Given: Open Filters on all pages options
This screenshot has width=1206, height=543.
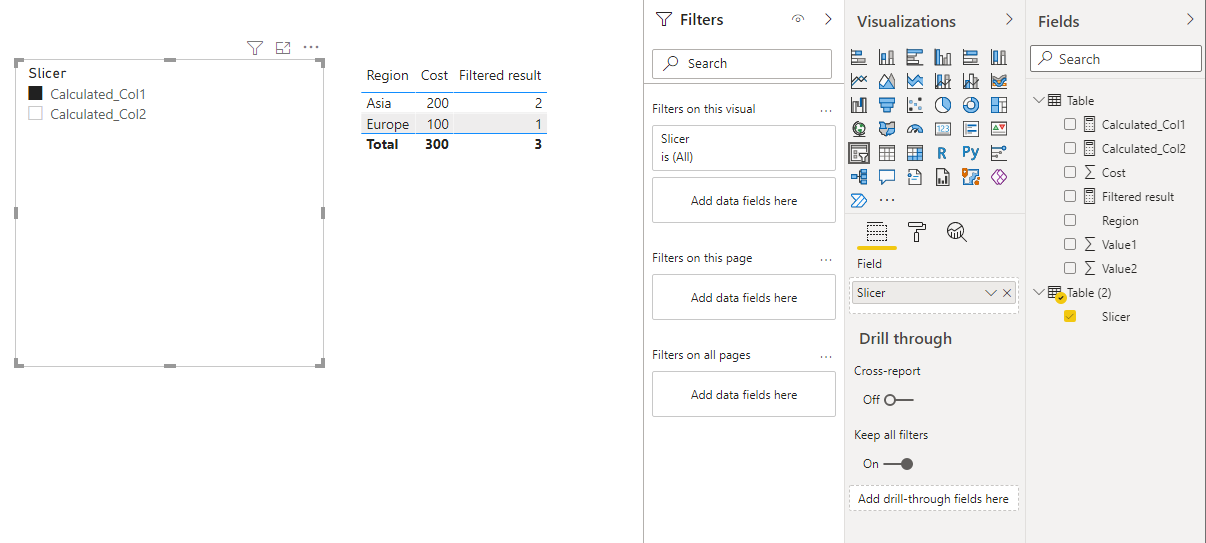Looking at the screenshot, I should [x=826, y=355].
